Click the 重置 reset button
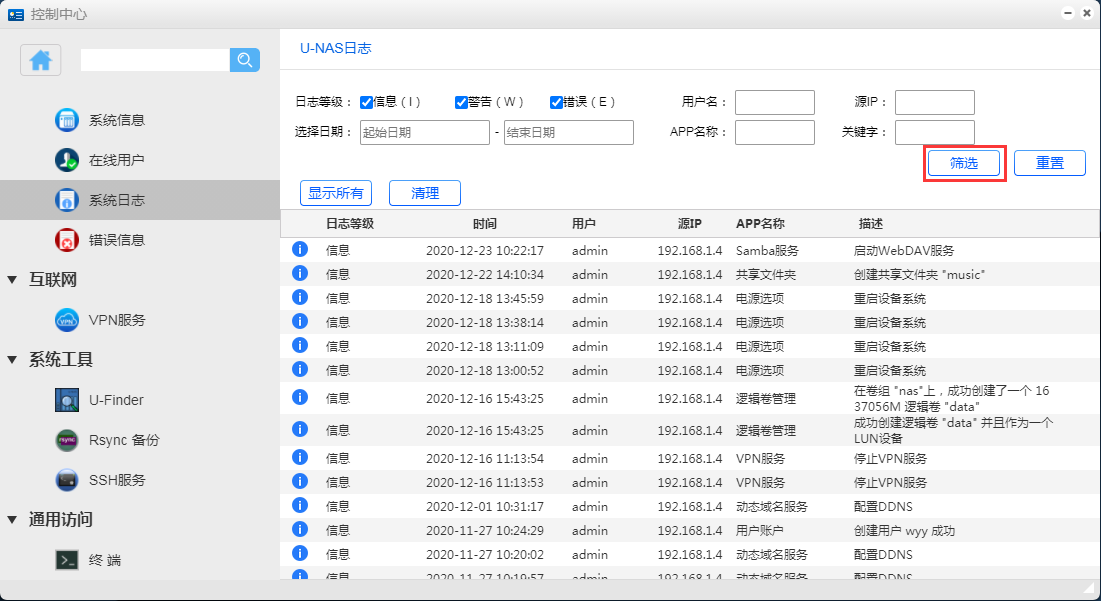 (1049, 163)
